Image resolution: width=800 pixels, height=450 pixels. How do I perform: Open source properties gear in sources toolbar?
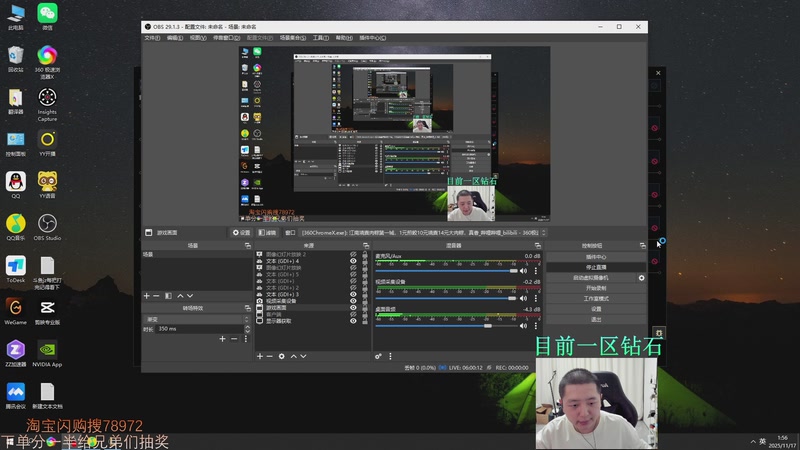point(282,356)
